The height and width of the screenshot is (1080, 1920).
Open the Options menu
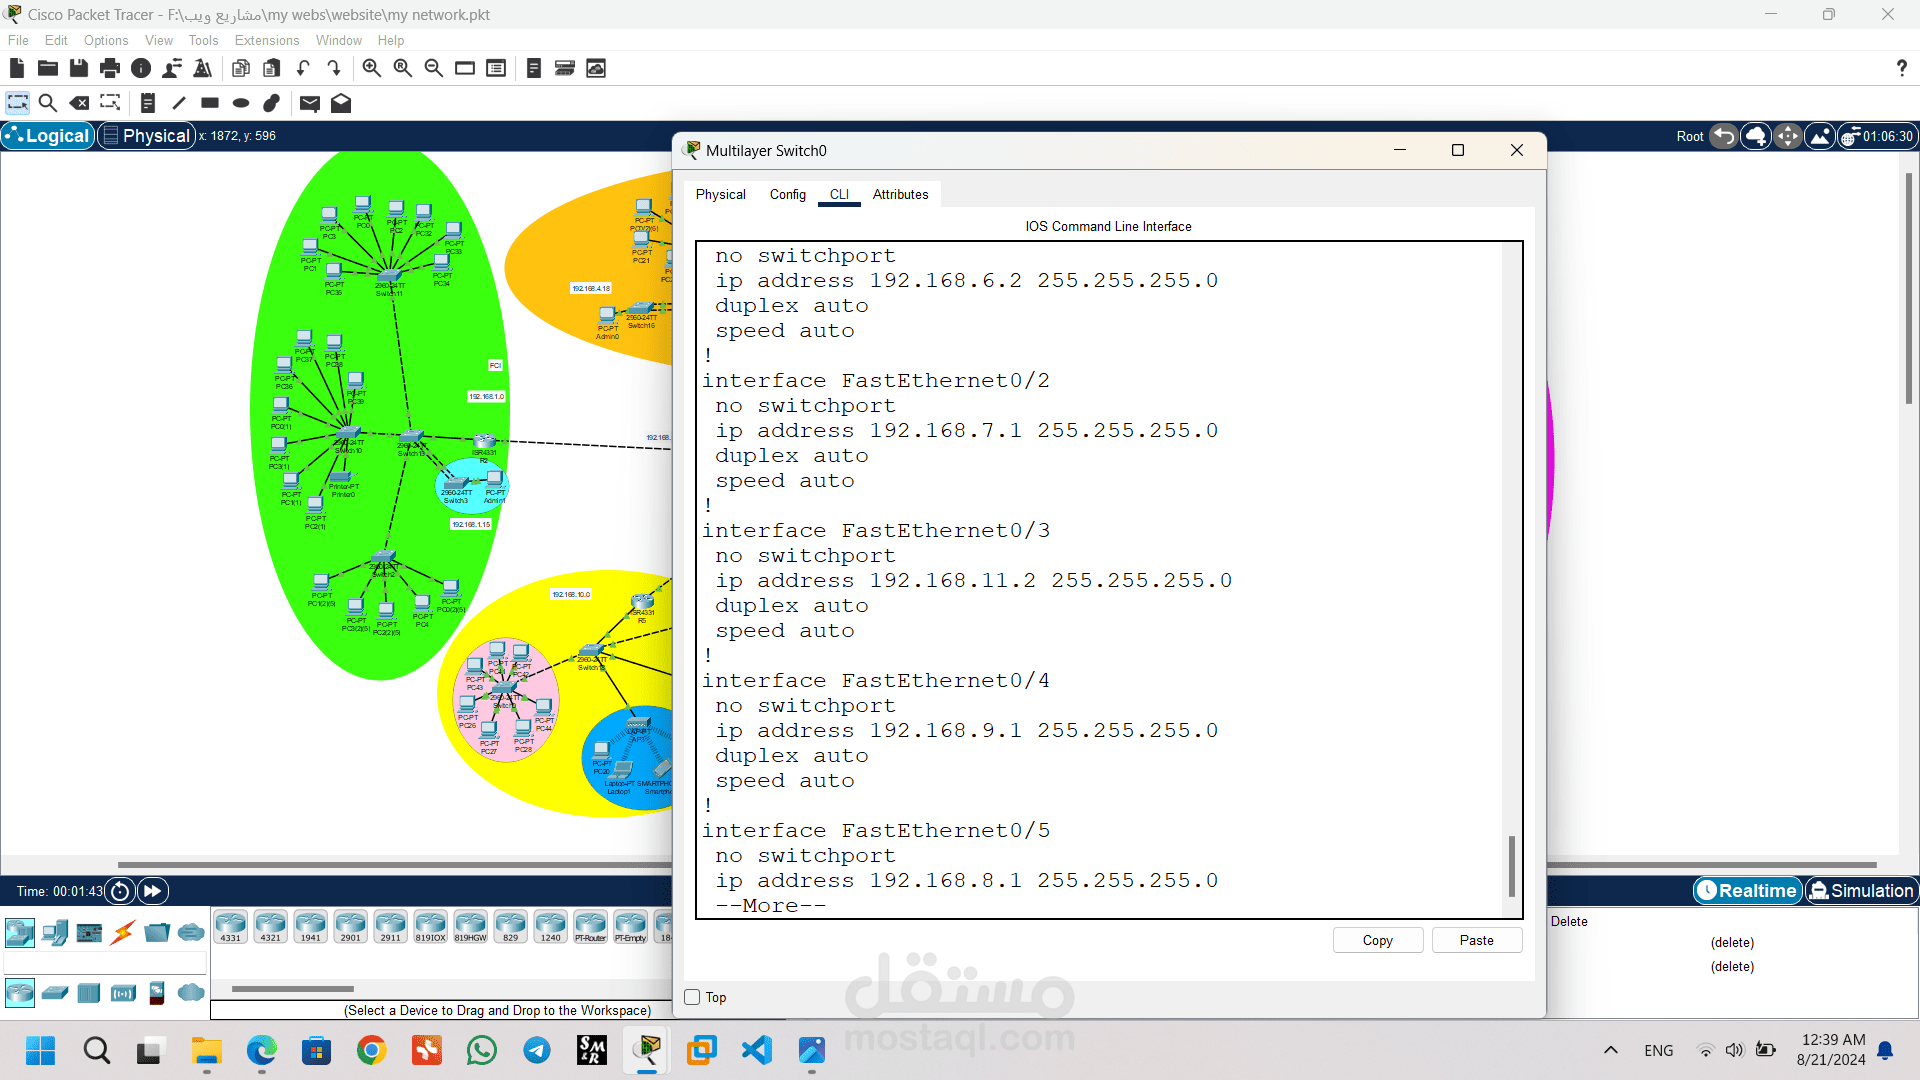click(106, 40)
